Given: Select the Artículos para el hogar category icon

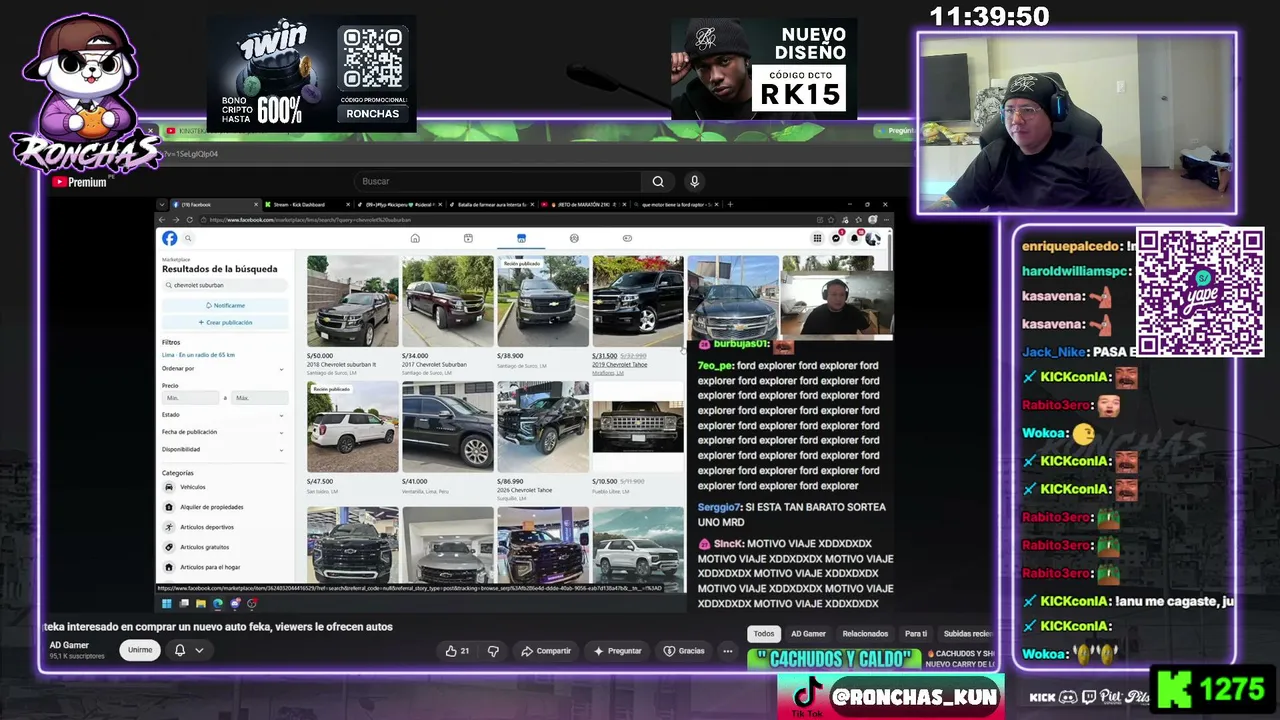Looking at the screenshot, I should [170, 567].
